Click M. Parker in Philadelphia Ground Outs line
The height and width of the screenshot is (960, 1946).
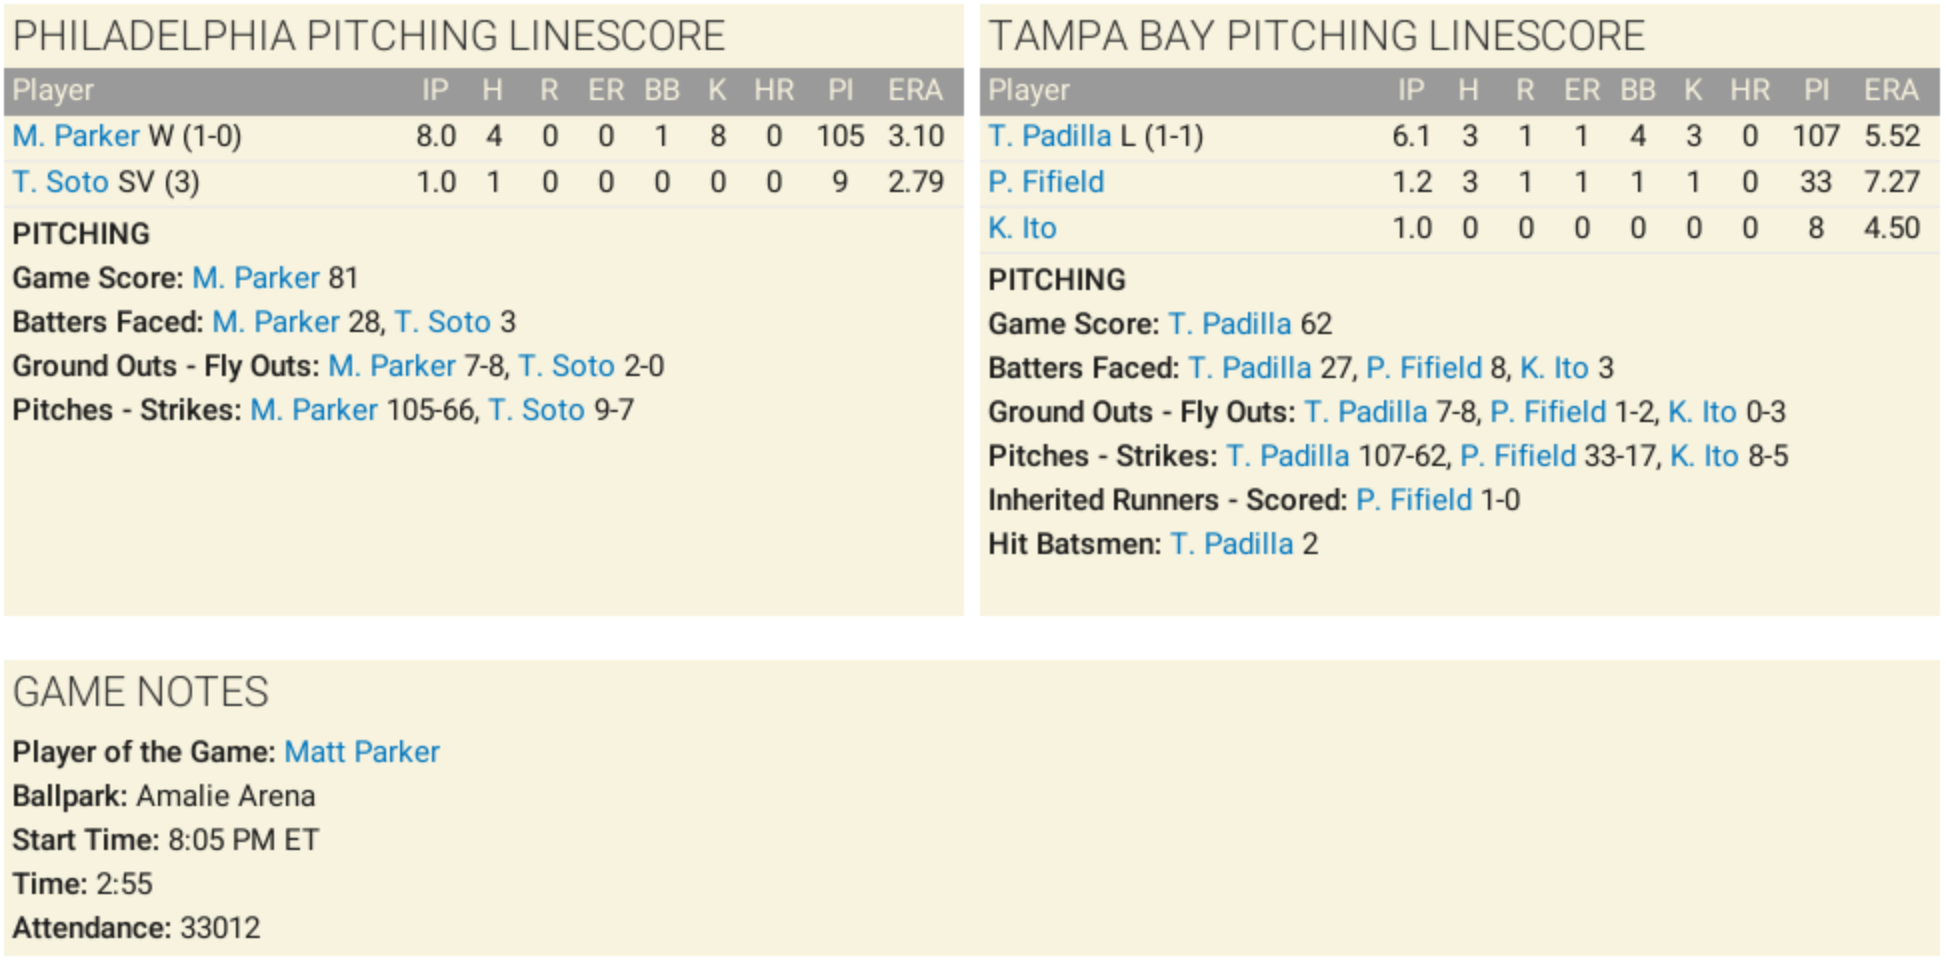coord(392,366)
